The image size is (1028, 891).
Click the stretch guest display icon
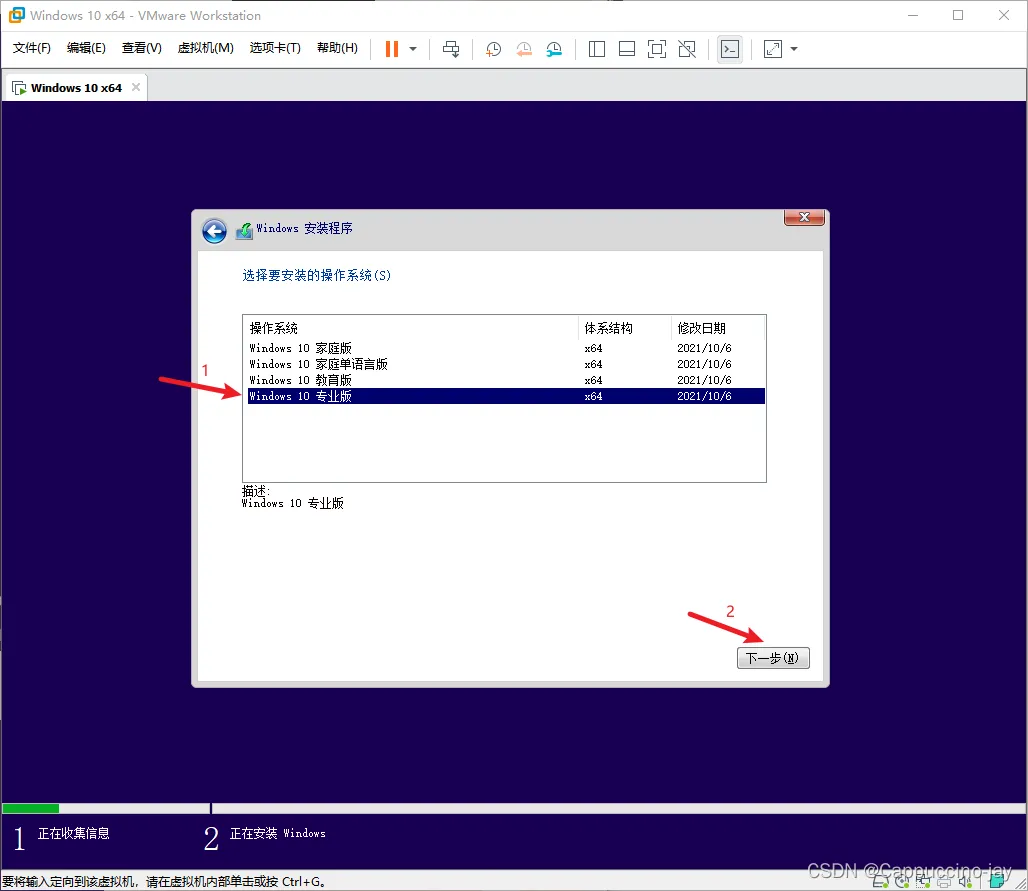pyautogui.click(x=773, y=49)
